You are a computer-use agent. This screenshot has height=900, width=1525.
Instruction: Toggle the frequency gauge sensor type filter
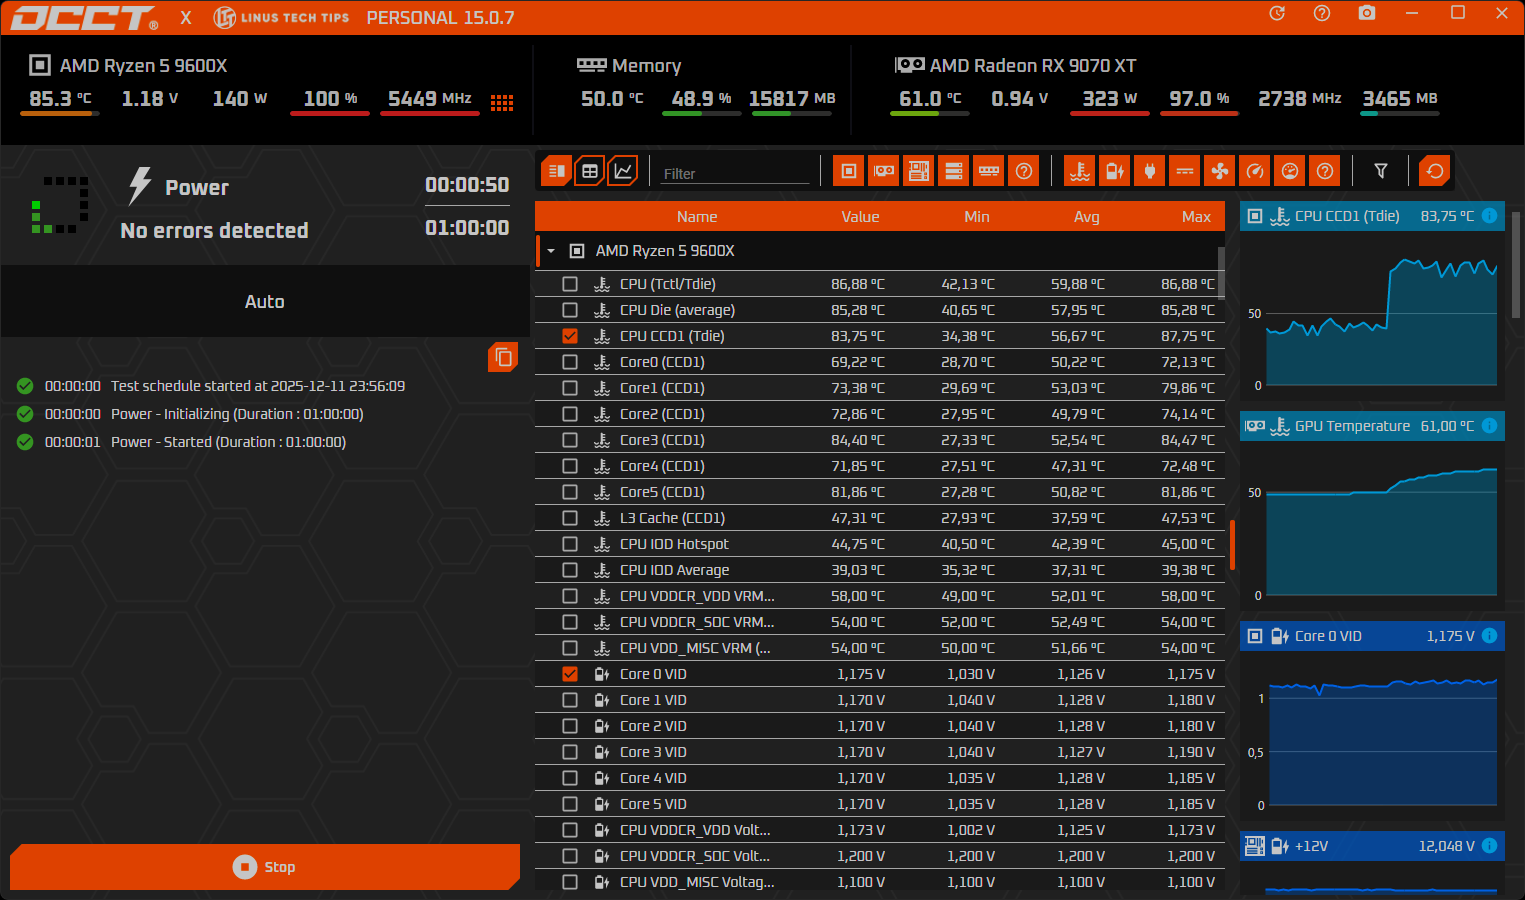click(x=1255, y=171)
